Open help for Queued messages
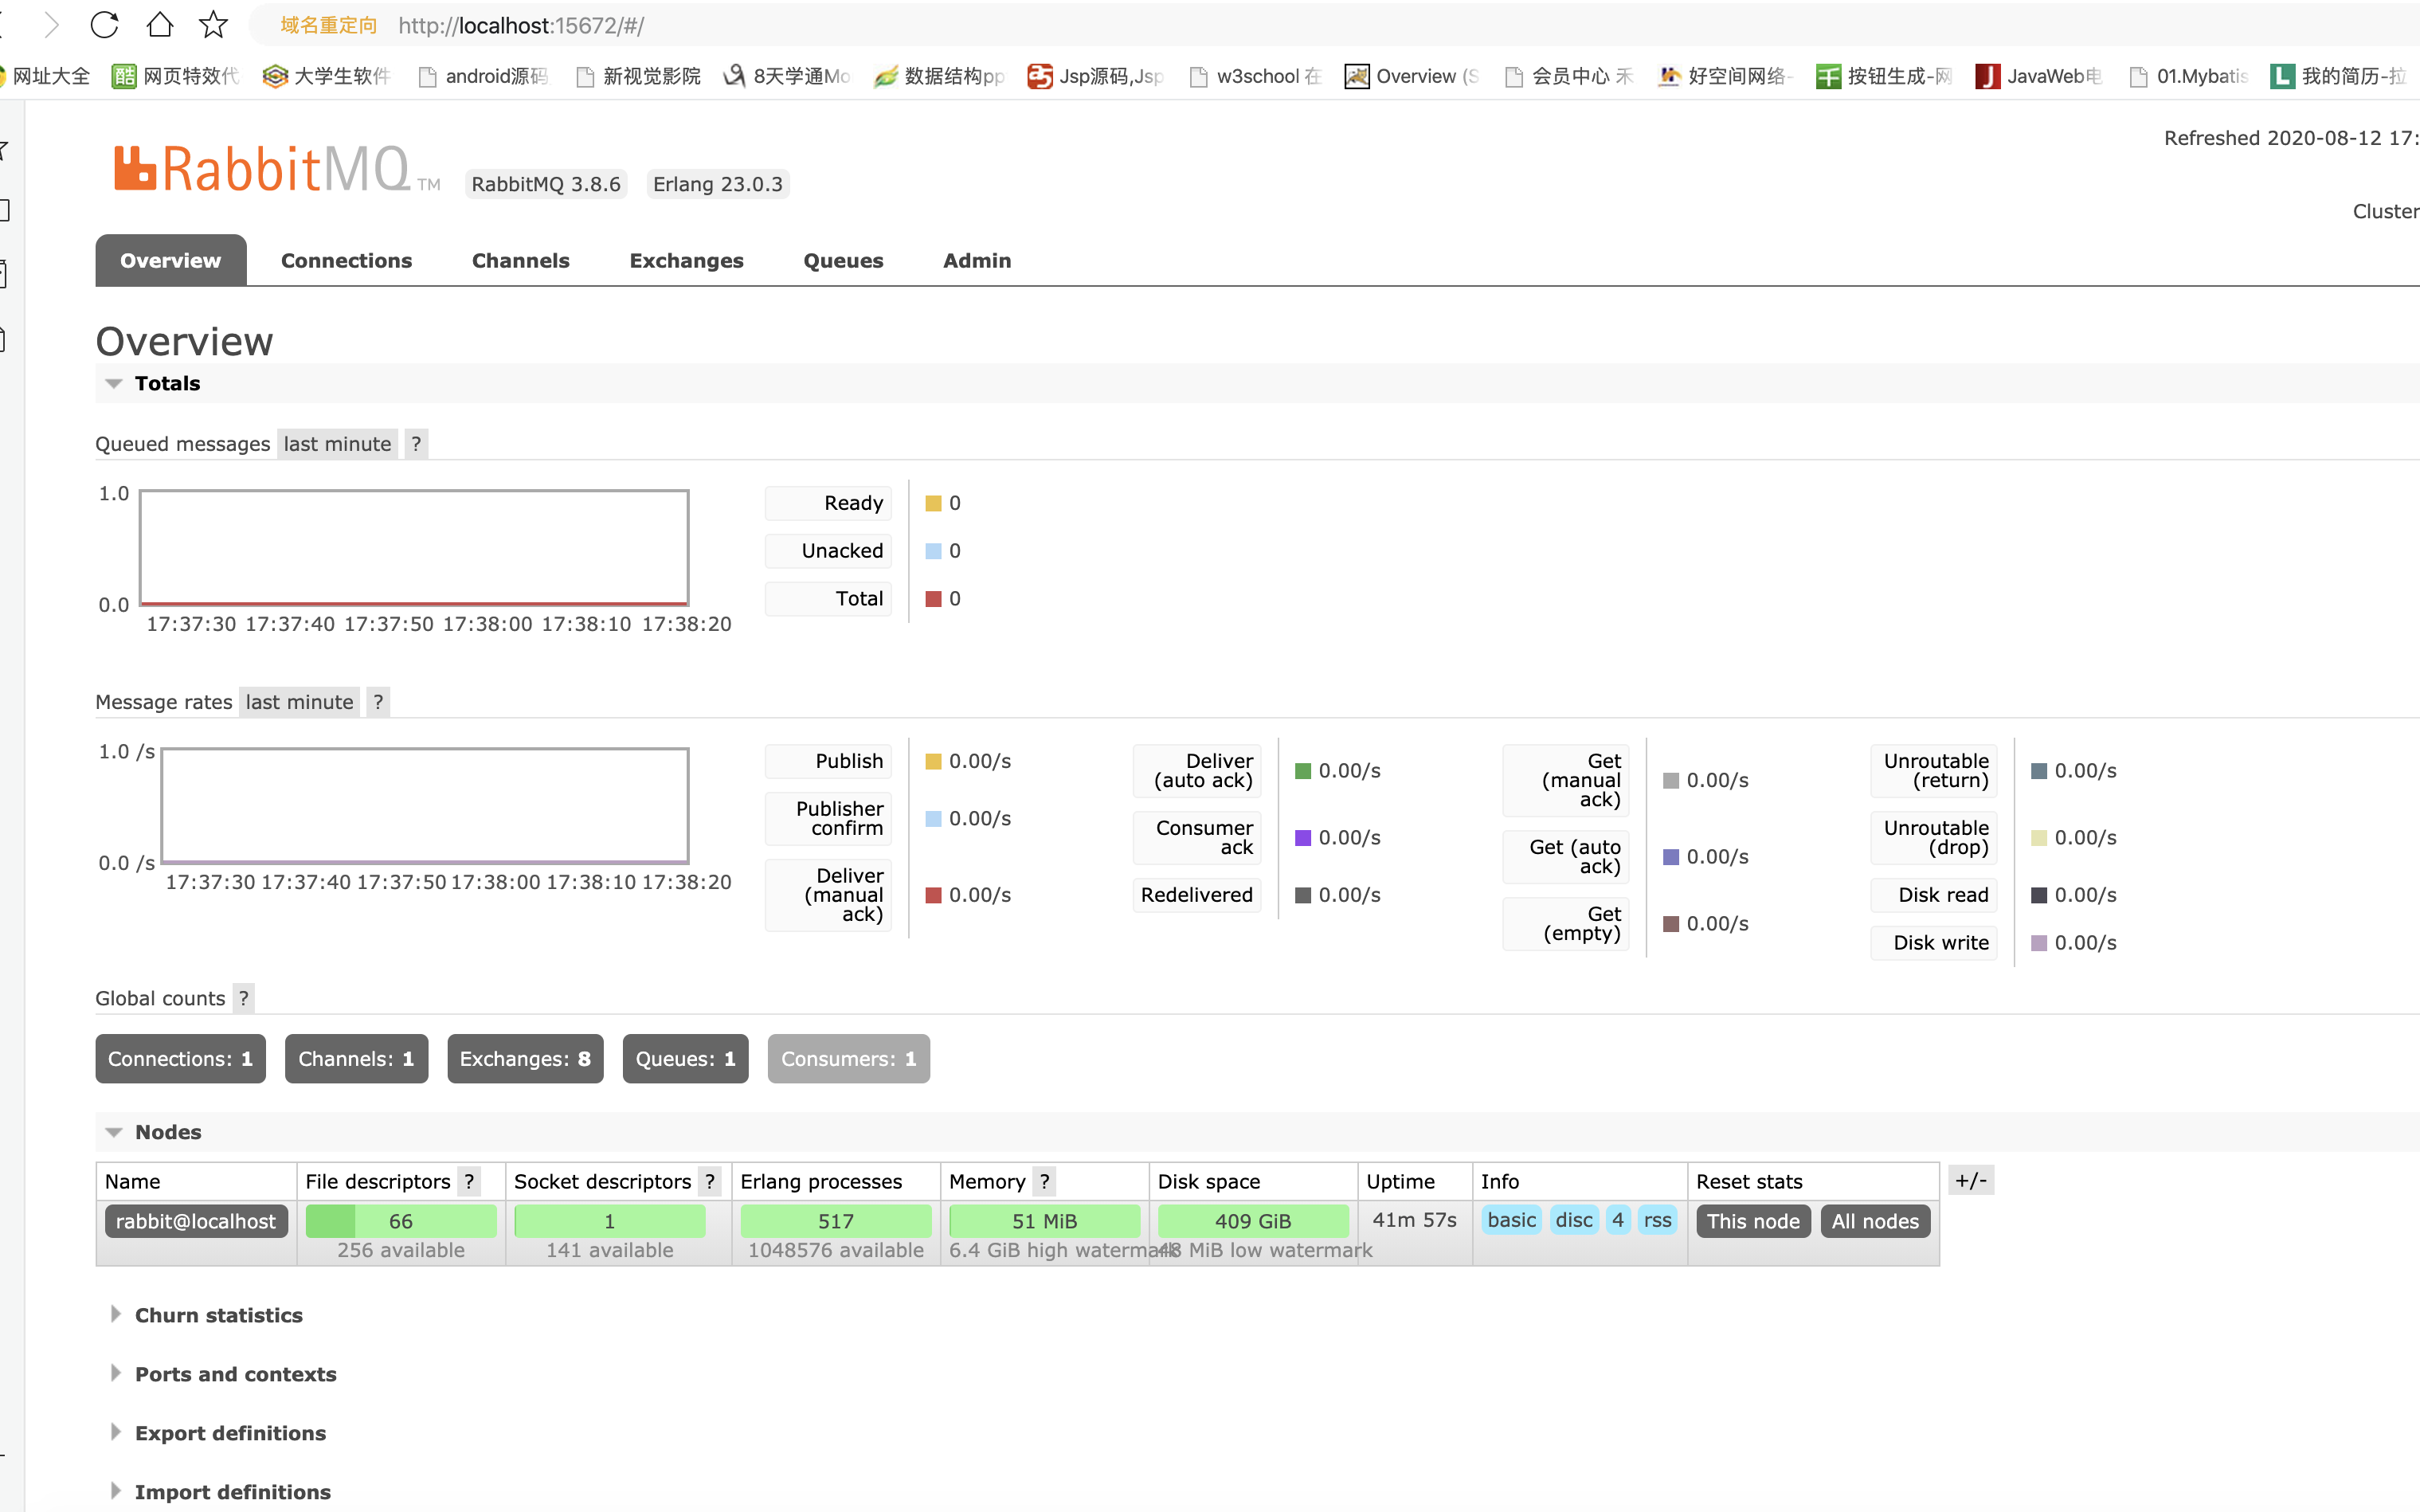Image resolution: width=2420 pixels, height=1512 pixels. pos(416,444)
